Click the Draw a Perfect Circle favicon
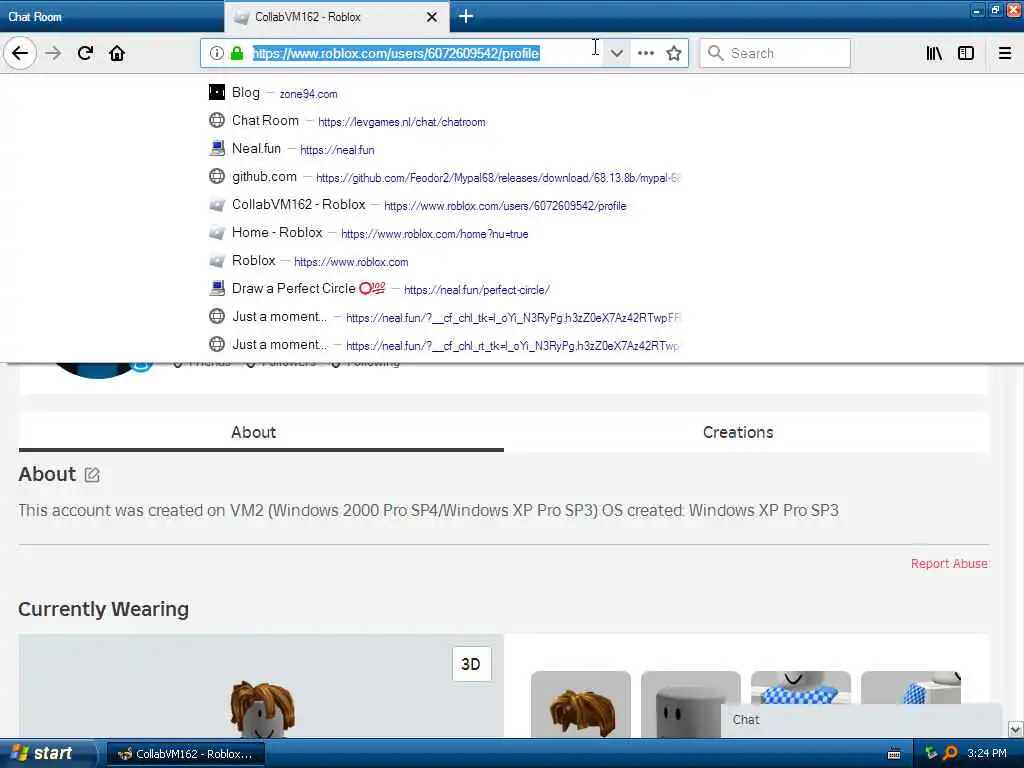The image size is (1024, 768). (x=217, y=288)
